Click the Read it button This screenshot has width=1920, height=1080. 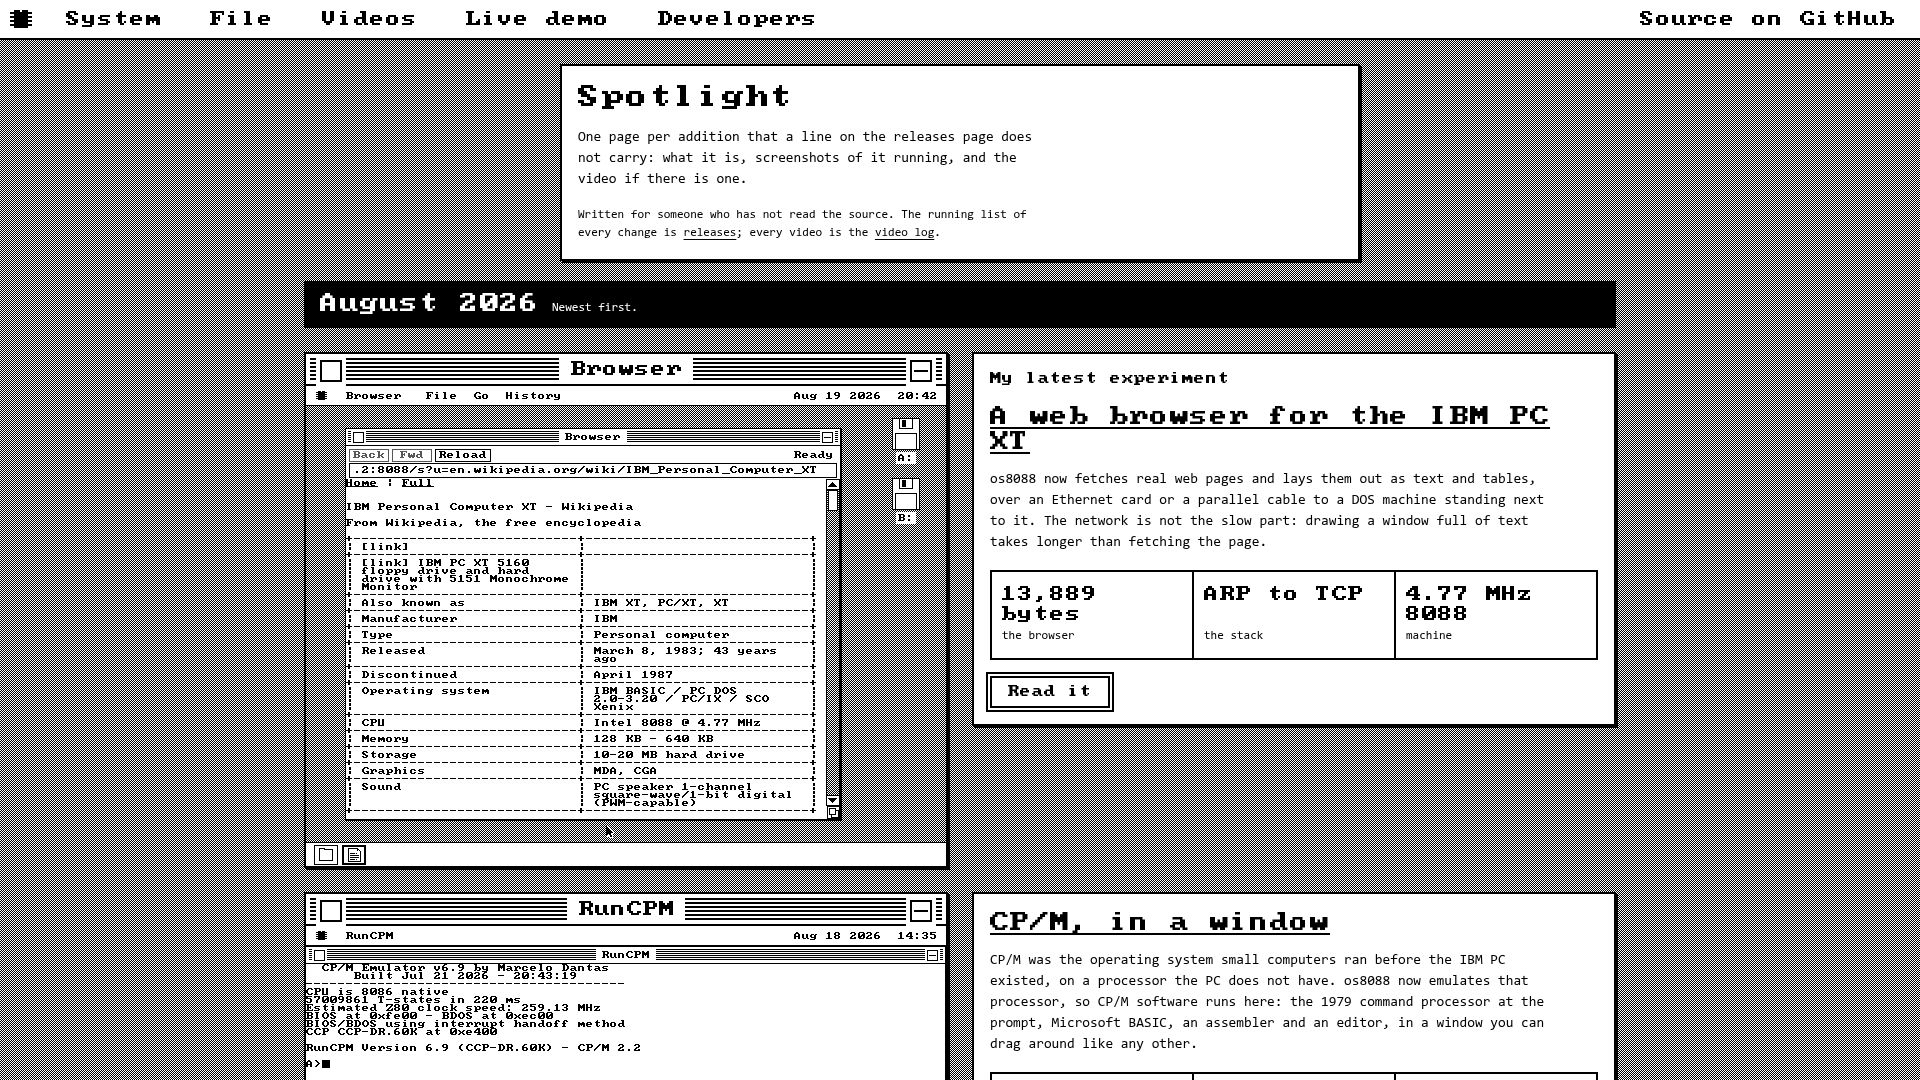[x=1049, y=691]
